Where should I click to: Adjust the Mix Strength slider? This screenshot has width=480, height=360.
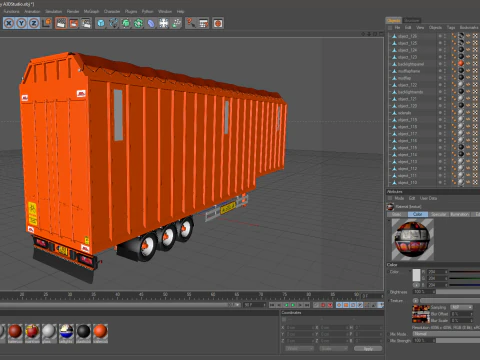(458, 341)
